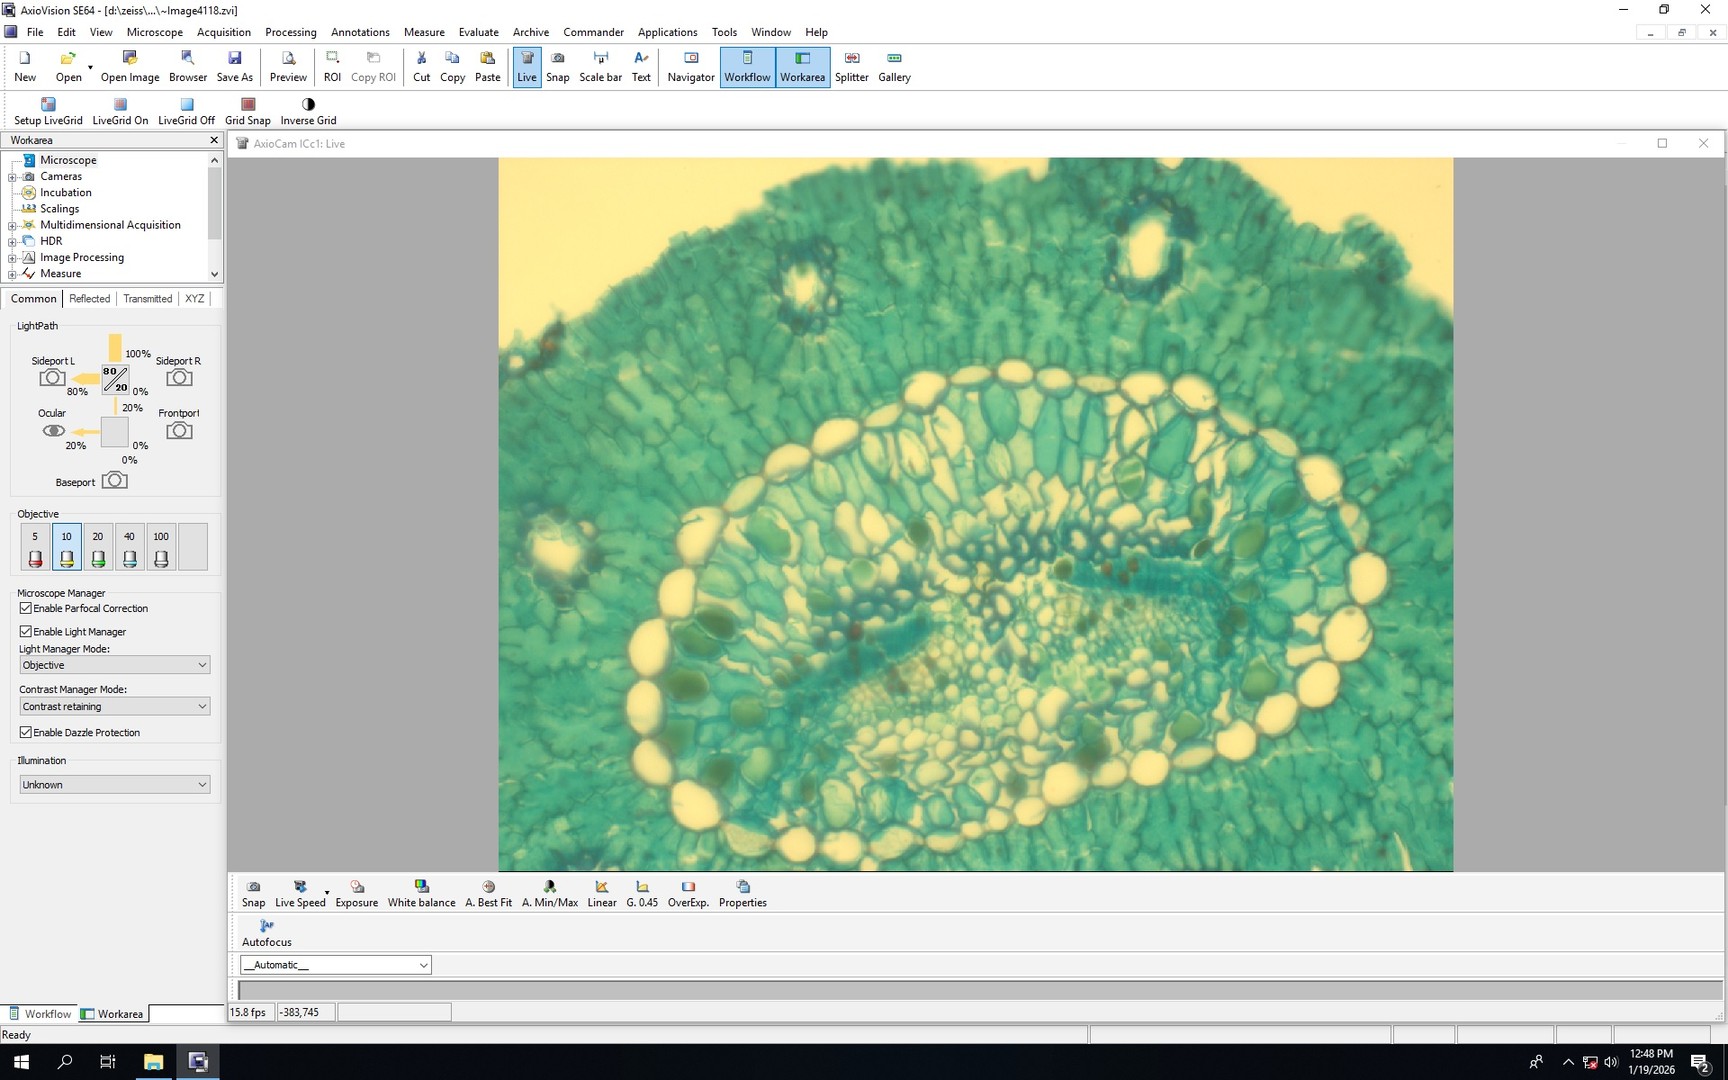Switch to the Transmitted tab
This screenshot has width=1728, height=1080.
[147, 298]
